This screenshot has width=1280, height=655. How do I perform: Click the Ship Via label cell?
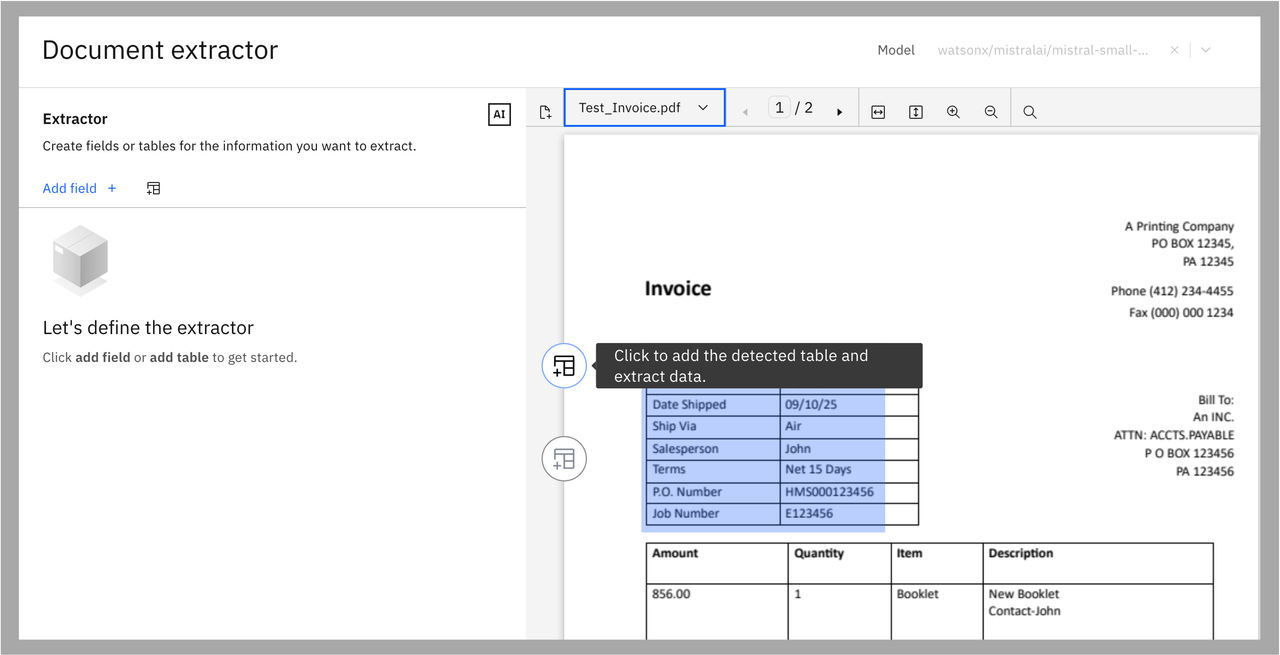pos(713,427)
